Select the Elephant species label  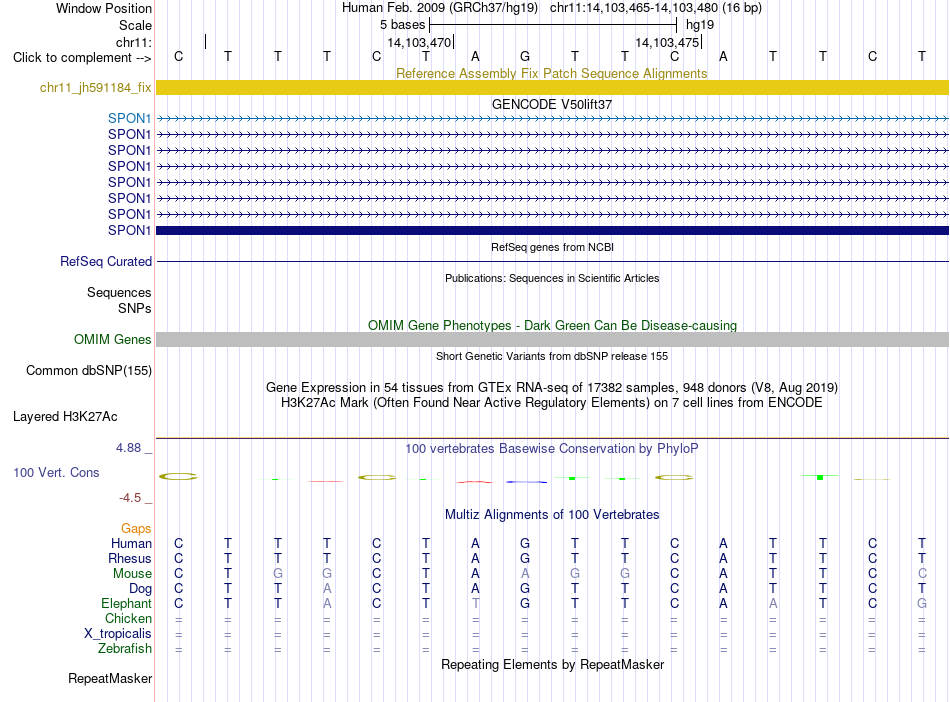(x=126, y=603)
